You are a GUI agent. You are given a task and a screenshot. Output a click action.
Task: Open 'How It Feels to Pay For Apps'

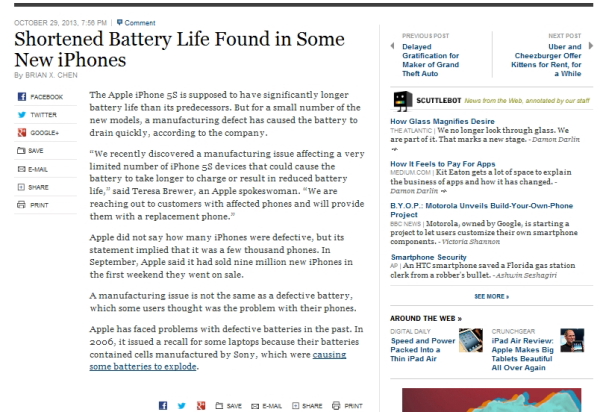[x=442, y=163]
